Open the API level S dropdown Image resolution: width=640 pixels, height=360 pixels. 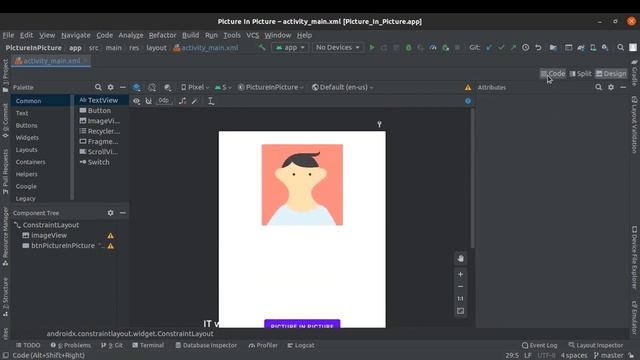point(223,87)
